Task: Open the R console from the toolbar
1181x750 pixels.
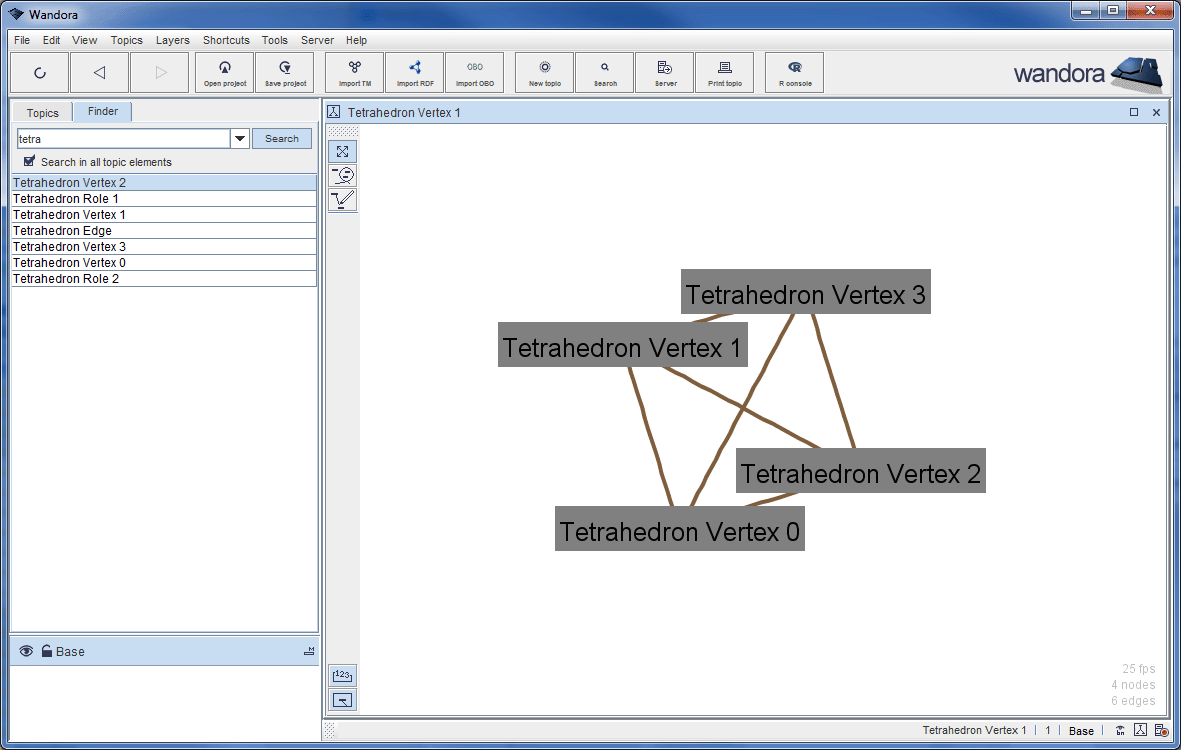Action: pyautogui.click(x=793, y=72)
